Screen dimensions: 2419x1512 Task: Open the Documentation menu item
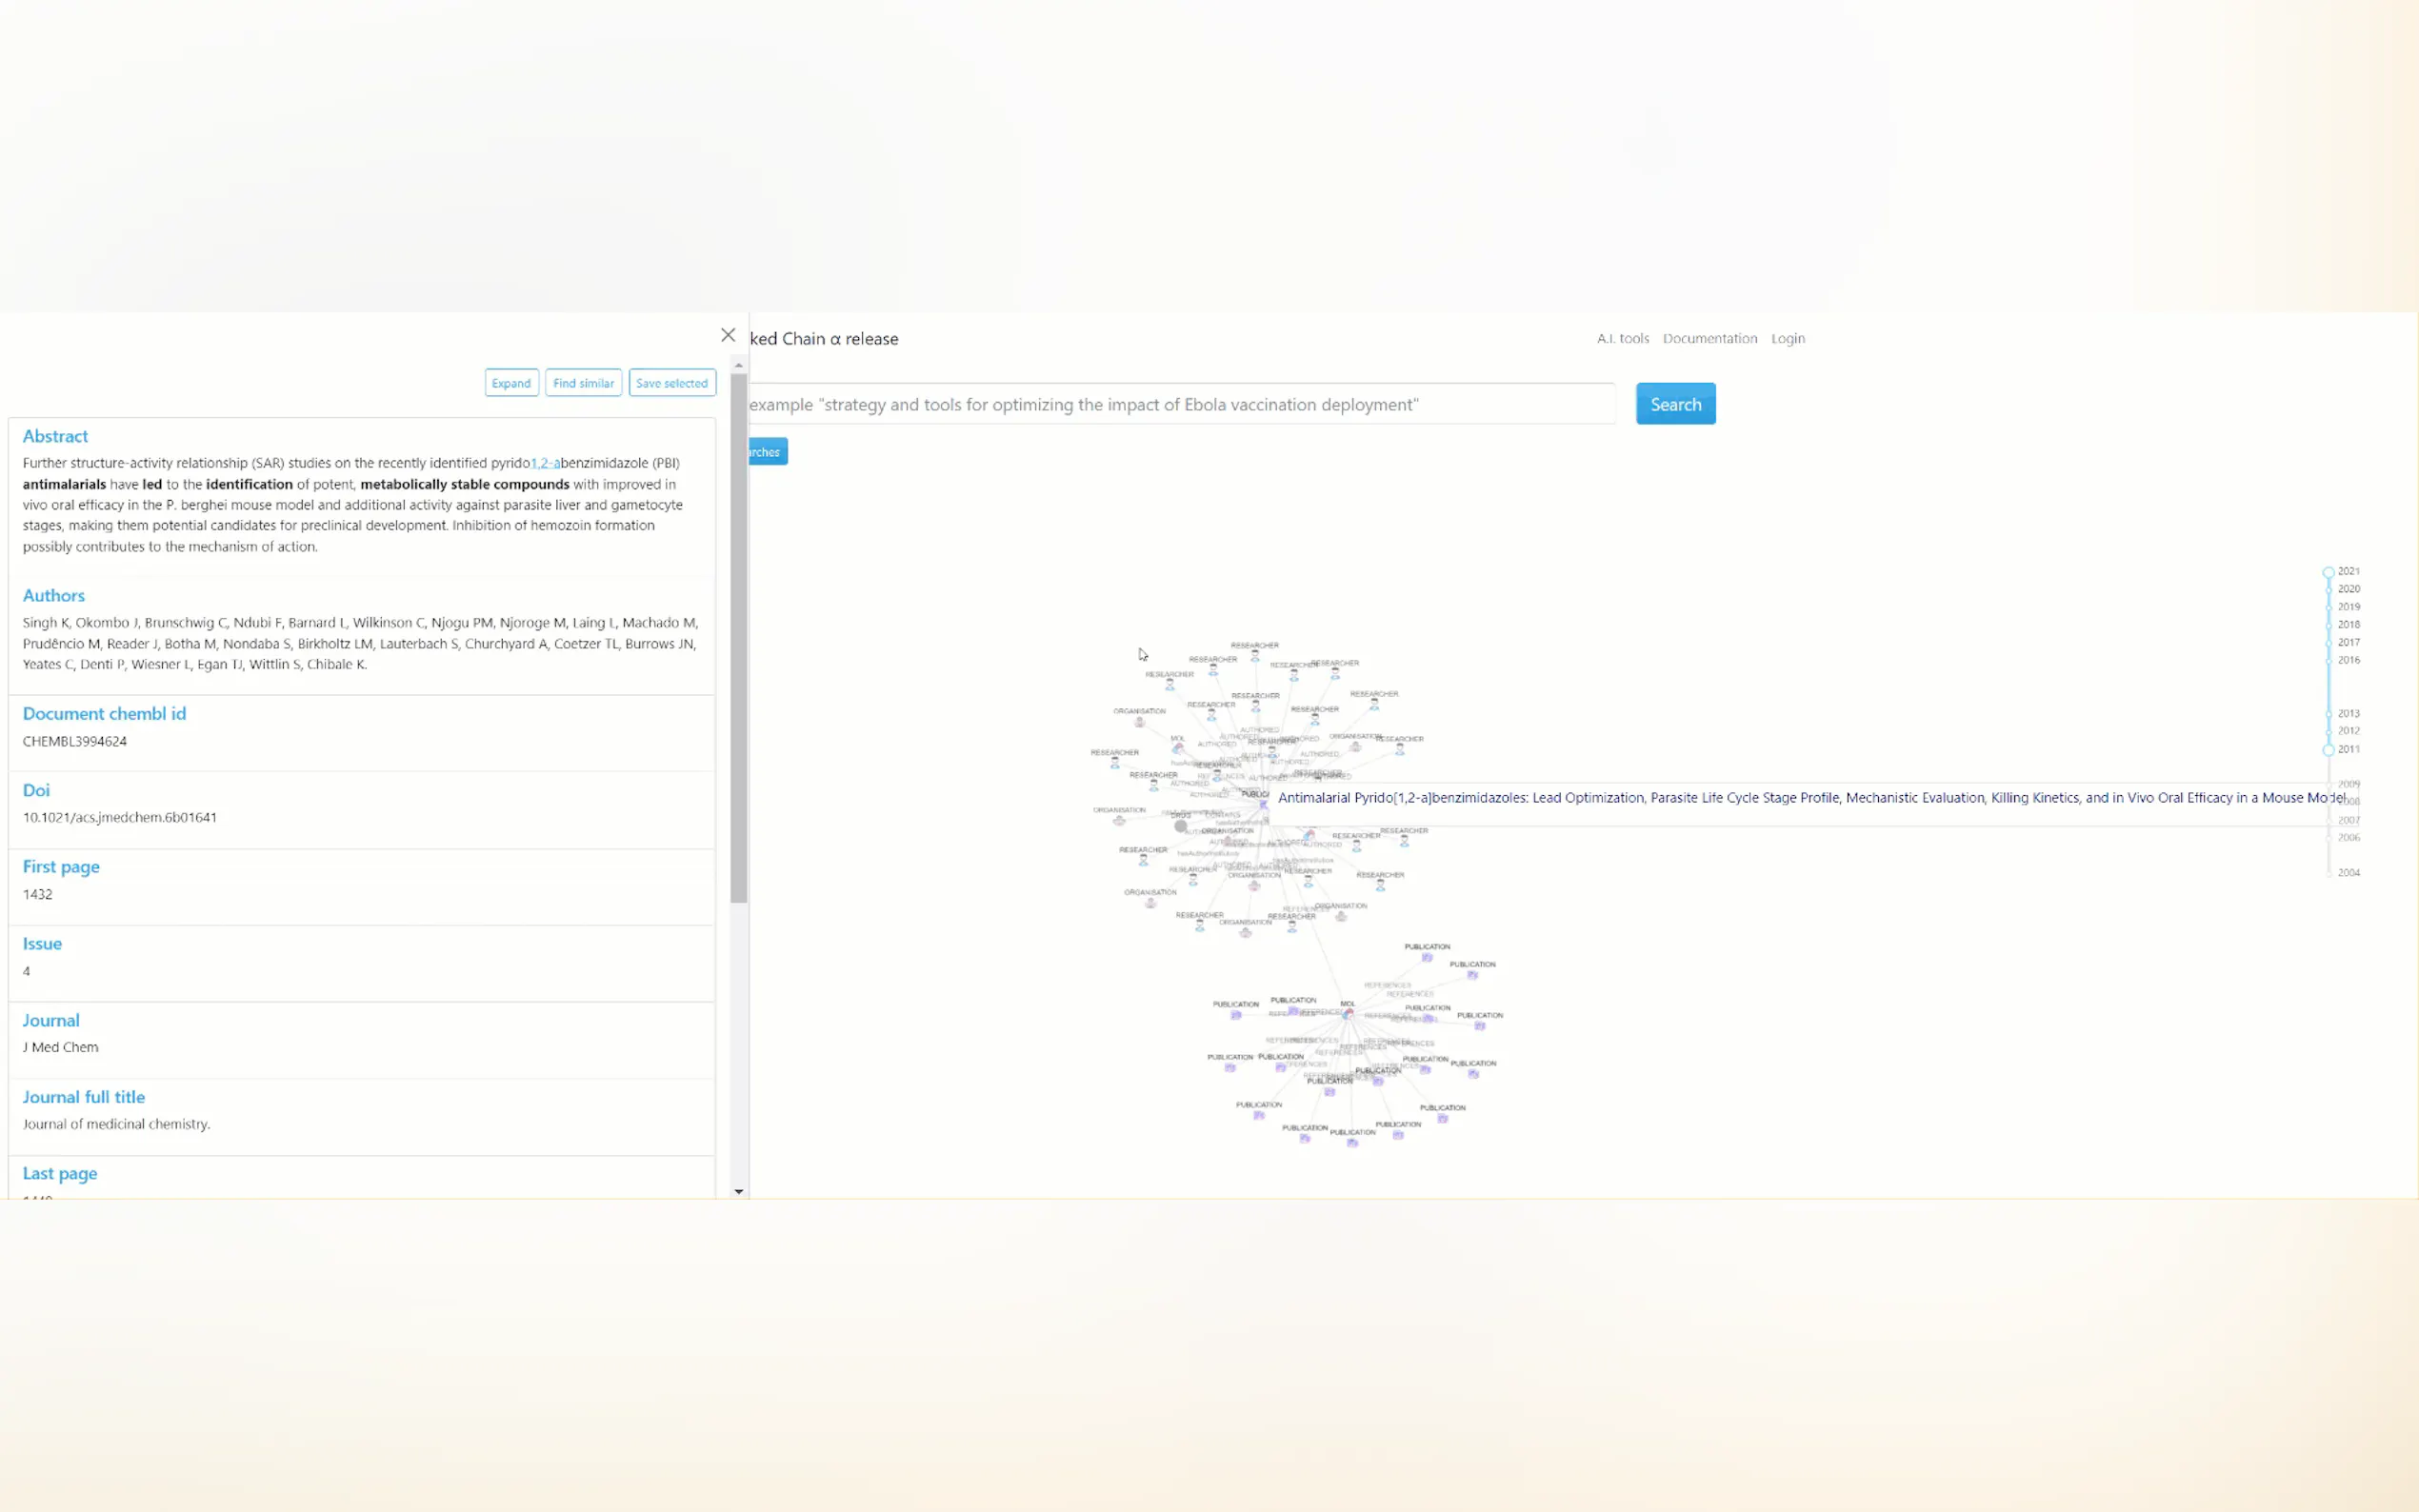pyautogui.click(x=1709, y=338)
